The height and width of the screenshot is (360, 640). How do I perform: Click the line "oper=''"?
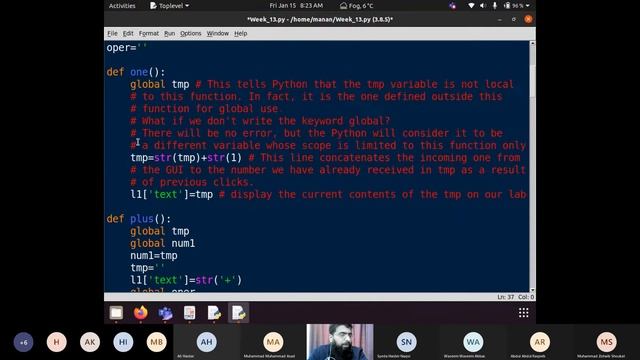(127, 48)
